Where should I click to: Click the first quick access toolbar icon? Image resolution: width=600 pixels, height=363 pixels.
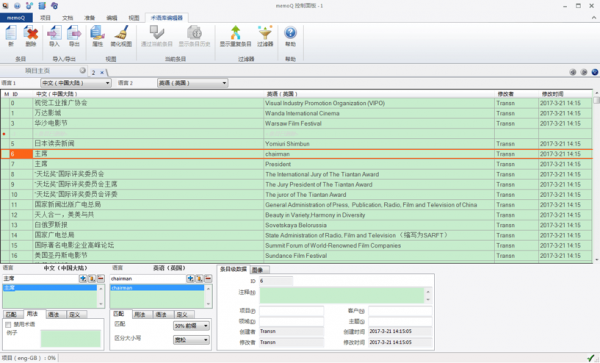click(5, 6)
